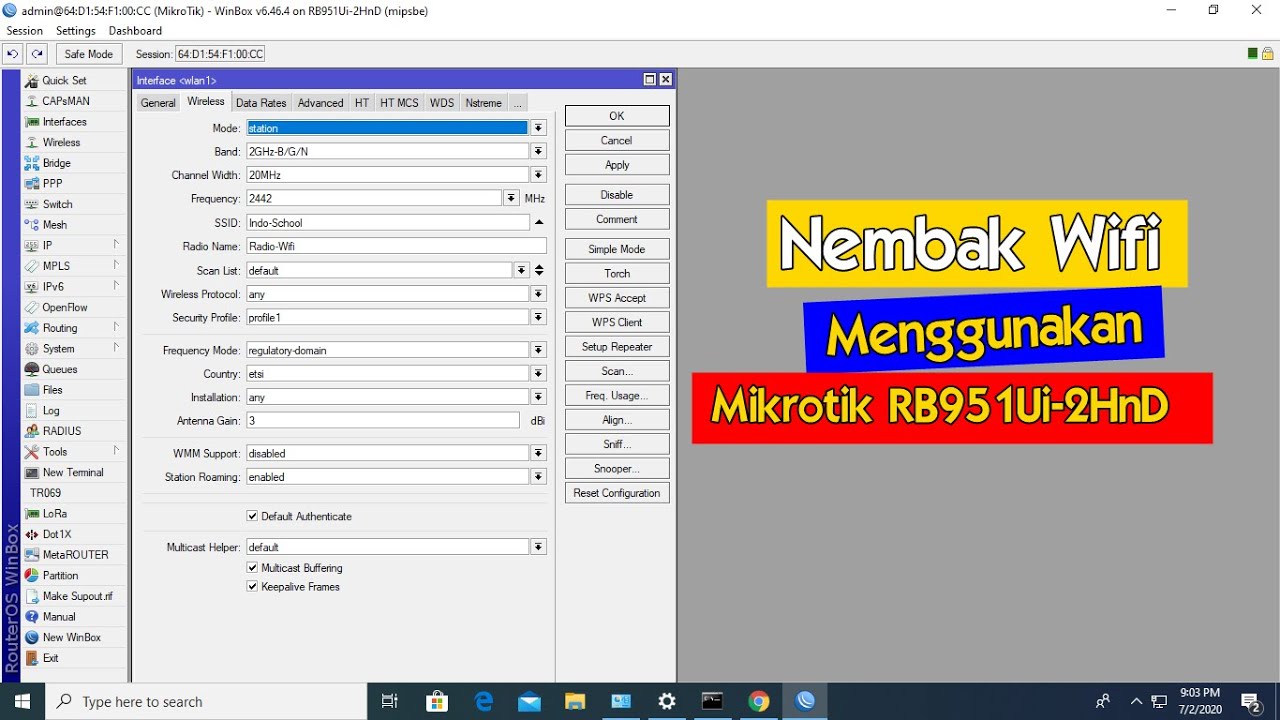Click the Apply button
The width and height of the screenshot is (1280, 720).
(x=617, y=165)
